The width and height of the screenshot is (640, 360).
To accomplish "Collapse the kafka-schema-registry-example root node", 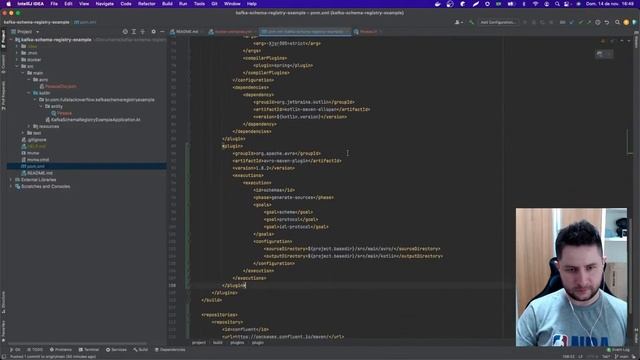I will (x=11, y=40).
